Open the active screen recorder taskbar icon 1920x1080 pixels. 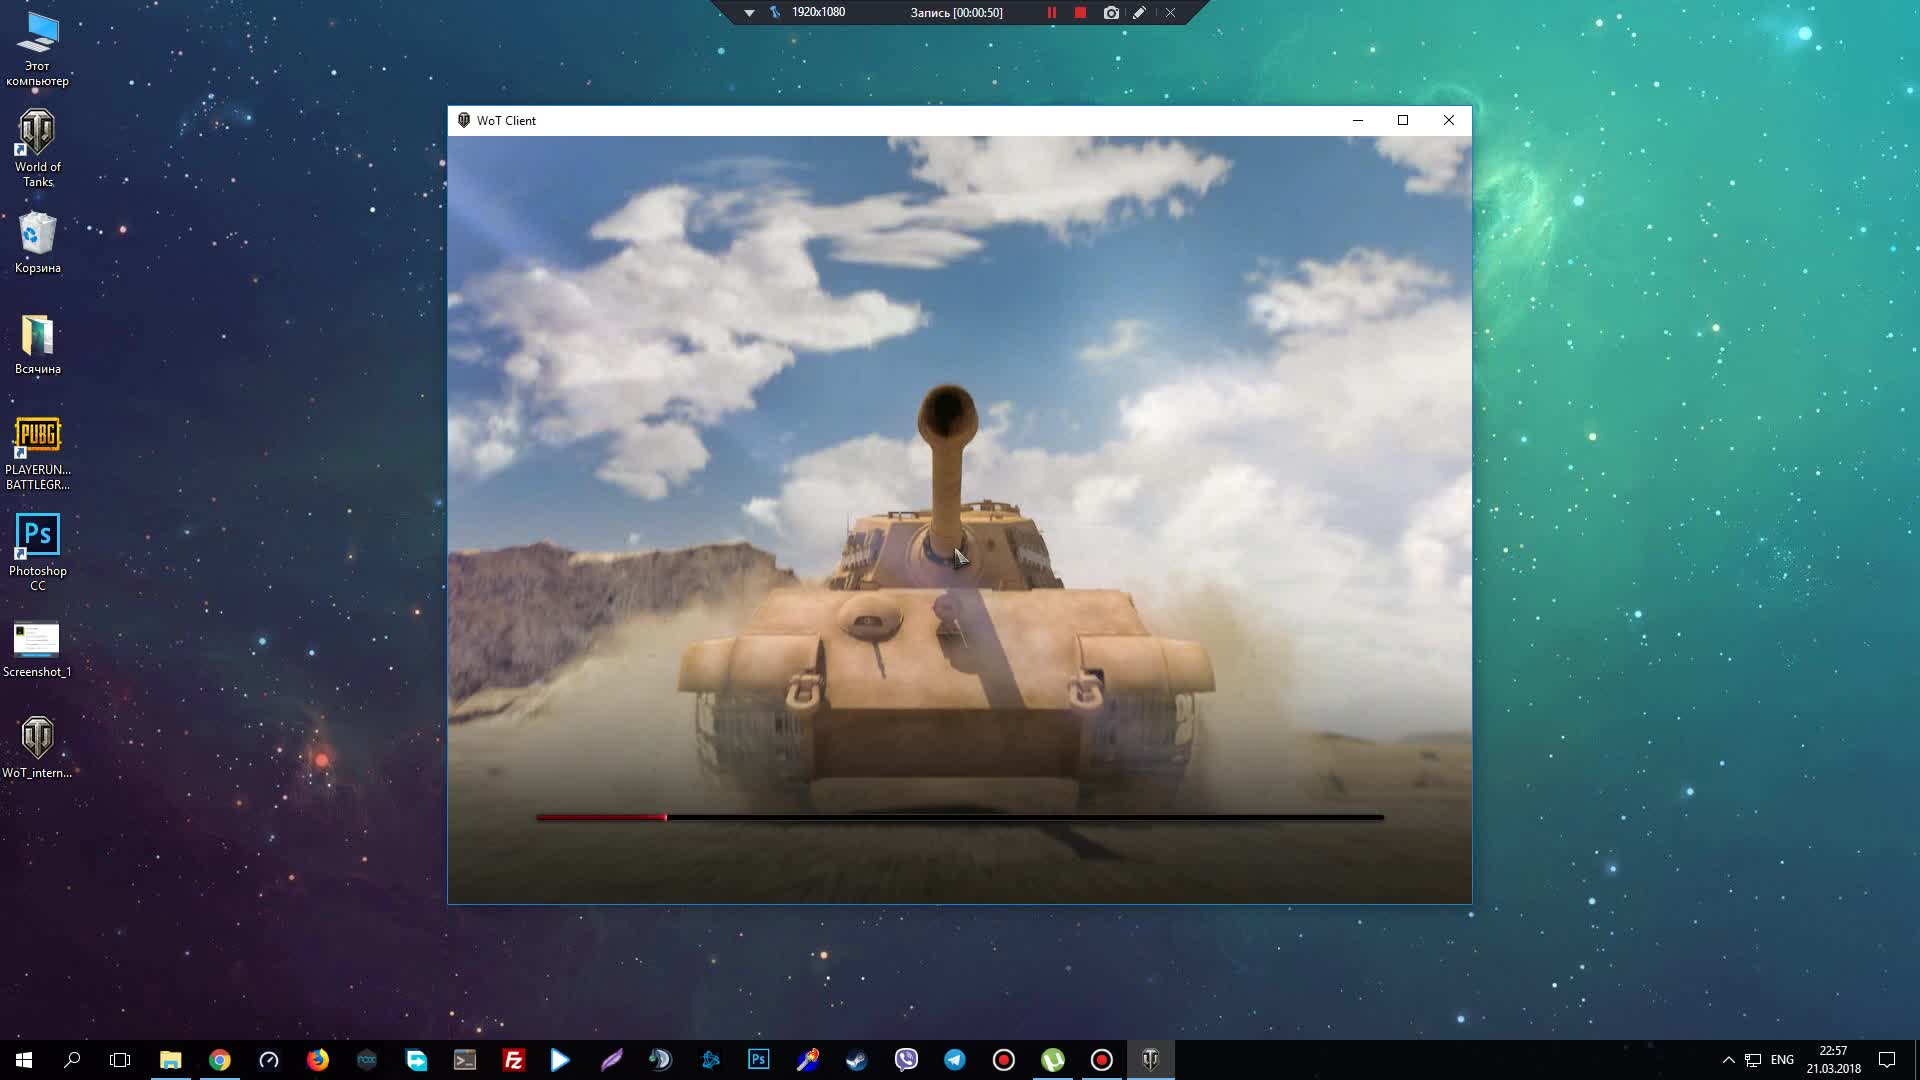[x=1102, y=1060]
